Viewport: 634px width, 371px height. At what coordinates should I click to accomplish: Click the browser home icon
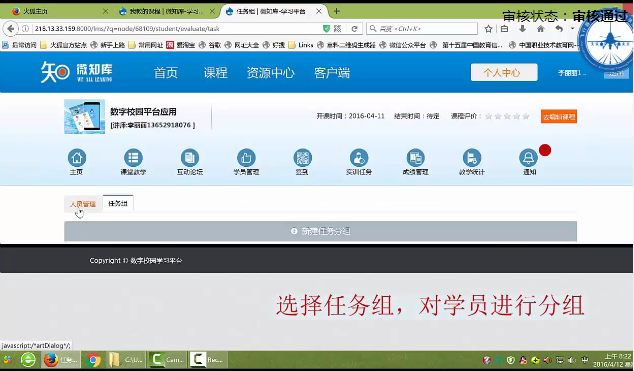(541, 29)
